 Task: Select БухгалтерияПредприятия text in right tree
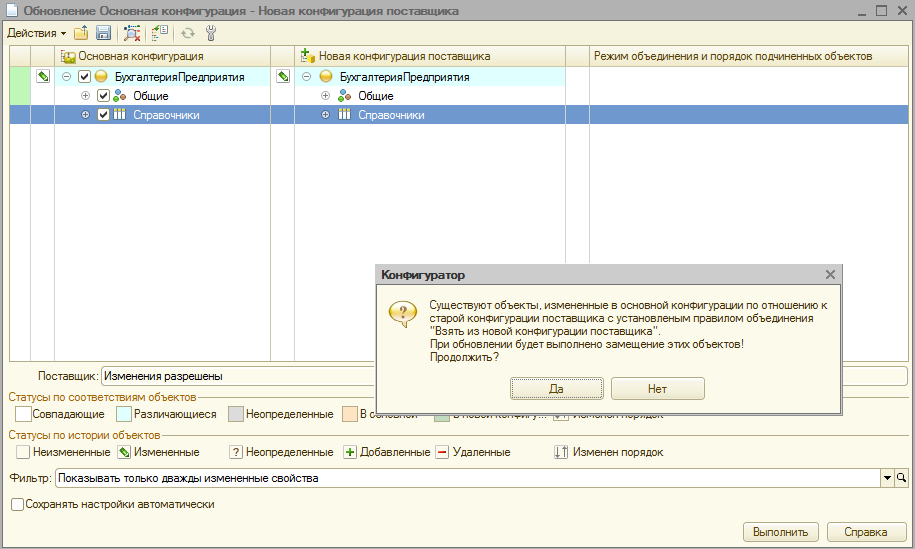[404, 77]
